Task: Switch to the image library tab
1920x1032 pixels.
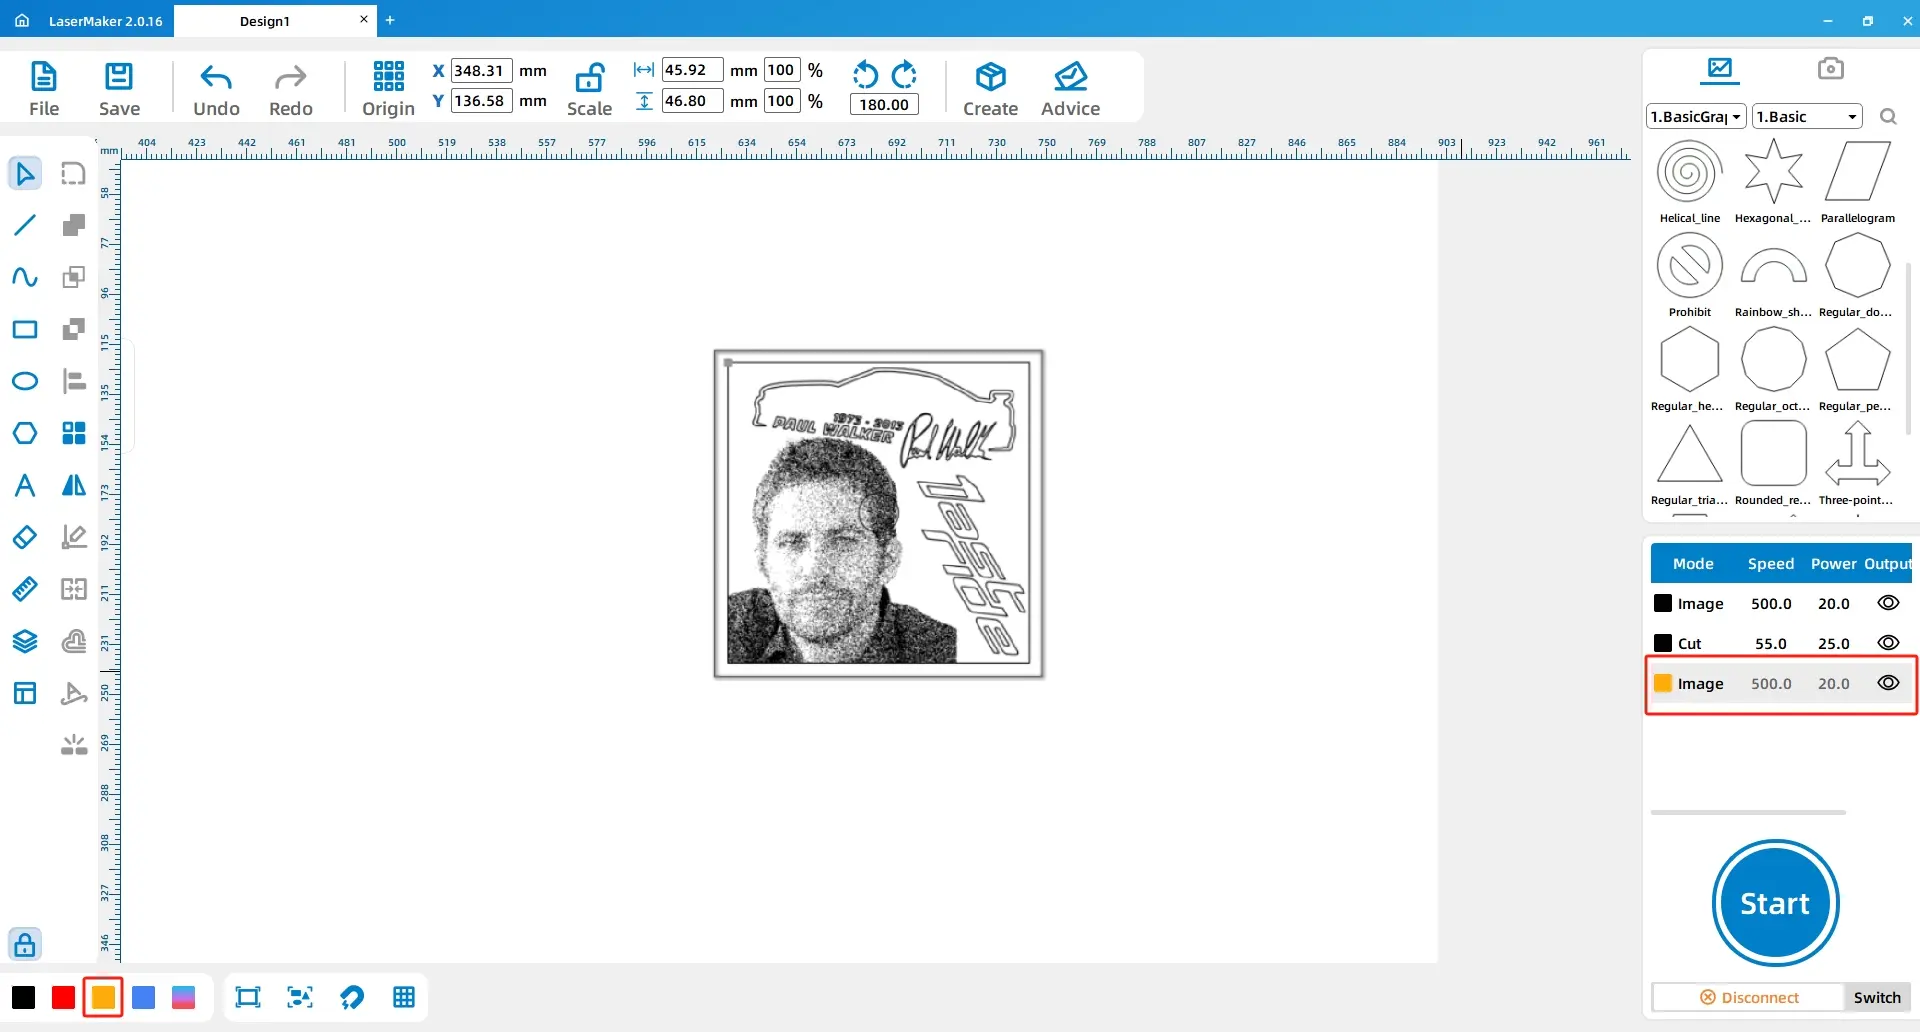Action: pyautogui.click(x=1720, y=68)
